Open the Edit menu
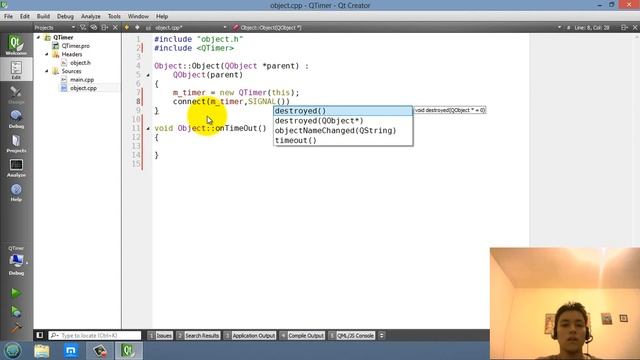The height and width of the screenshot is (360, 640). coord(24,16)
